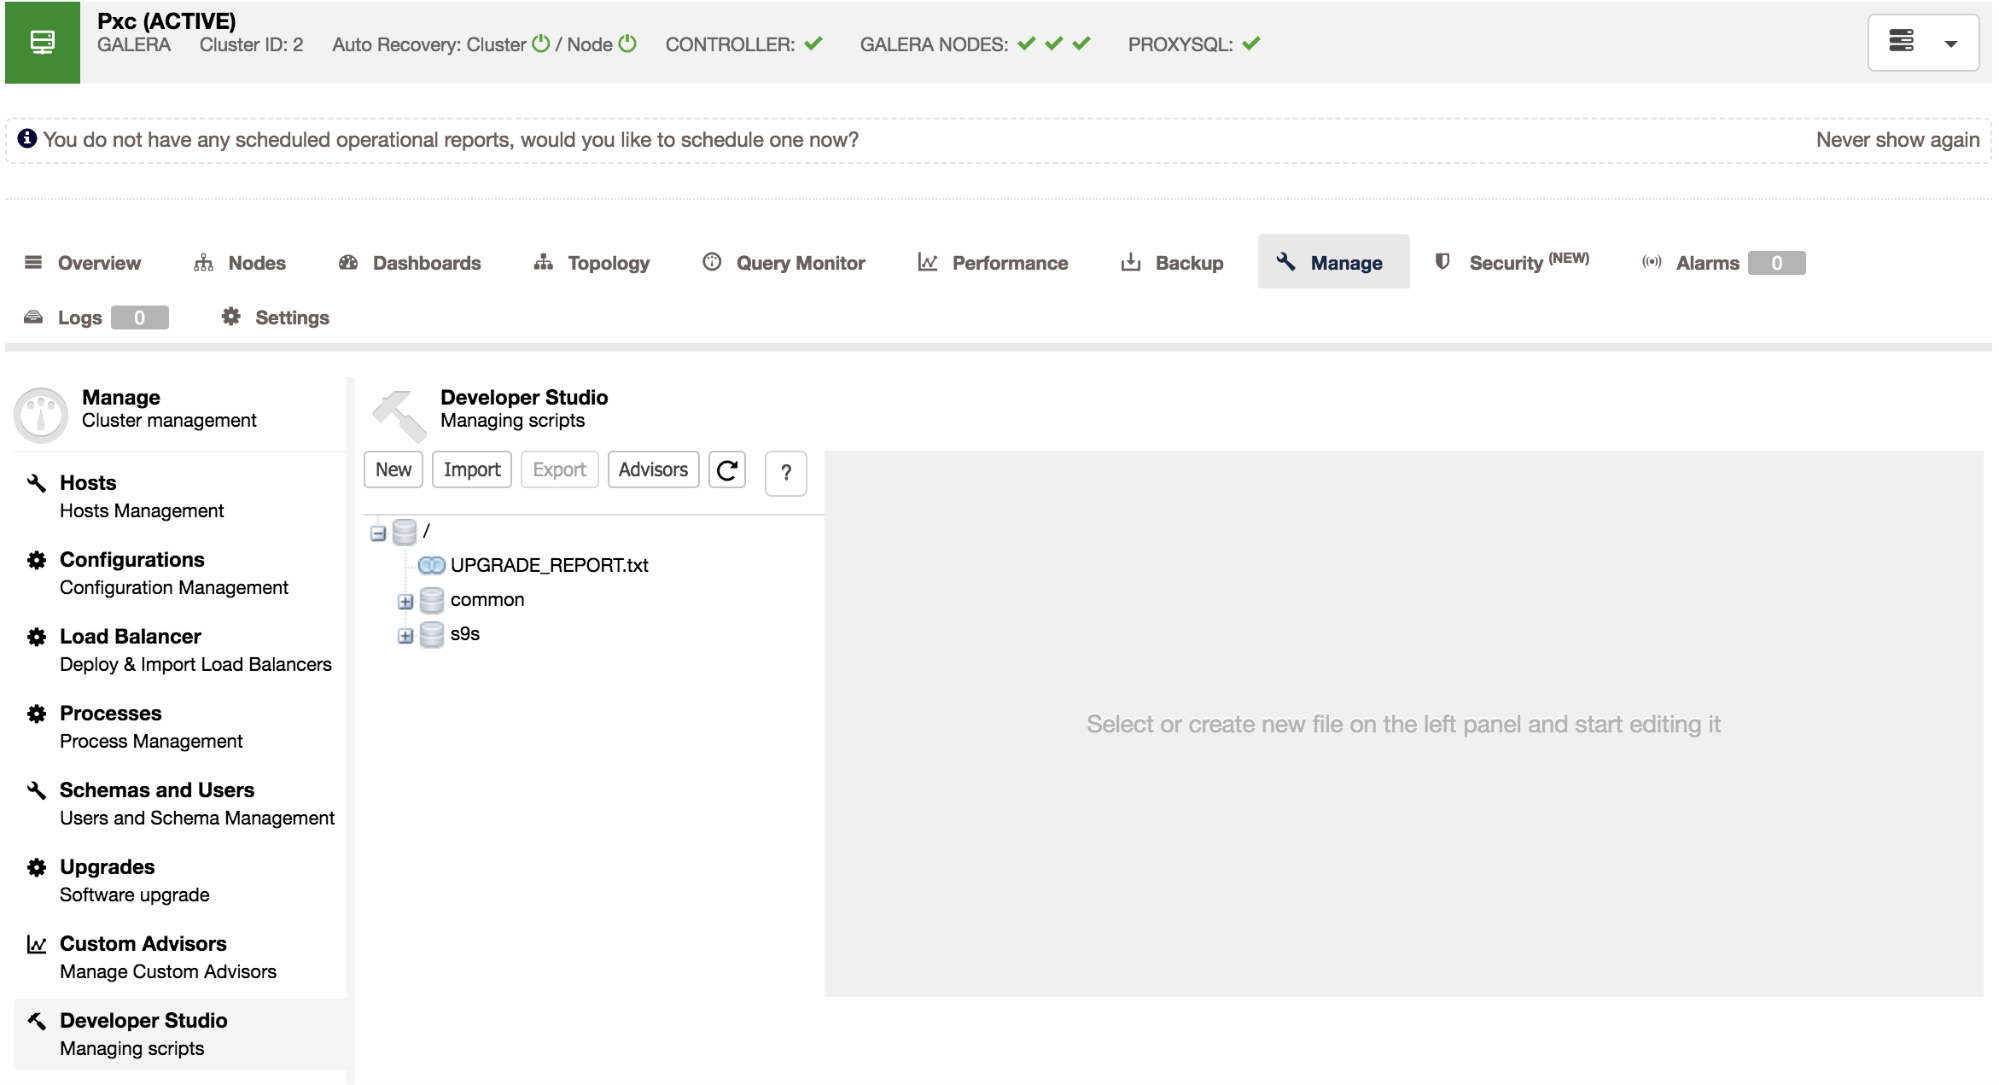Open the cluster actions dropdown arrow

(x=1950, y=44)
